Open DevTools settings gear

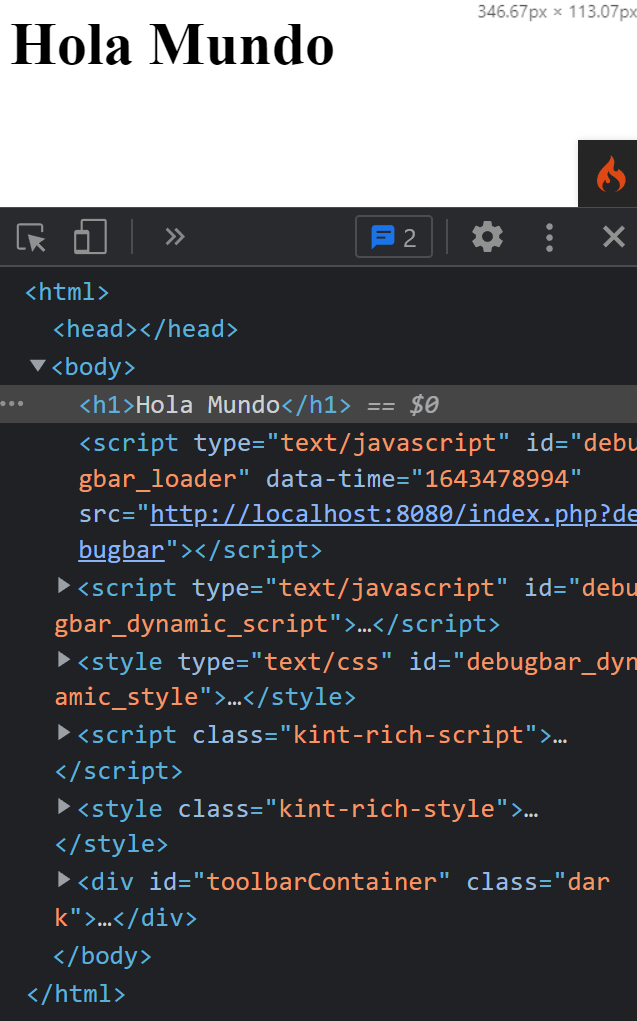(x=487, y=237)
